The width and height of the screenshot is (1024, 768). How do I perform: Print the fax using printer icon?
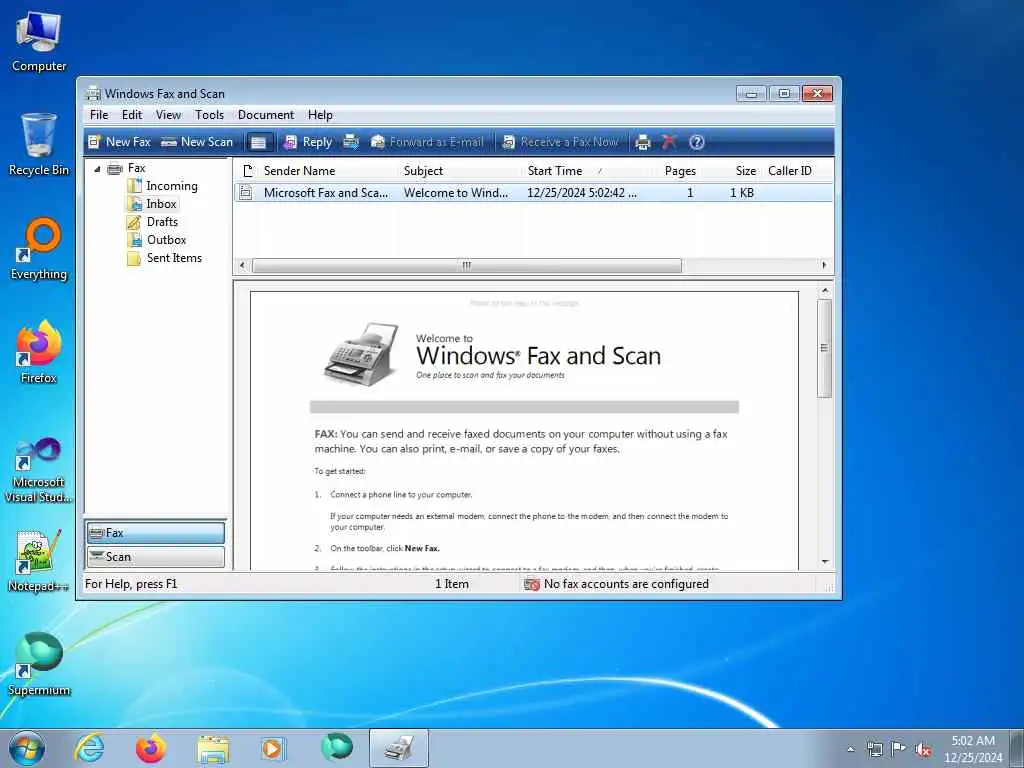(643, 142)
